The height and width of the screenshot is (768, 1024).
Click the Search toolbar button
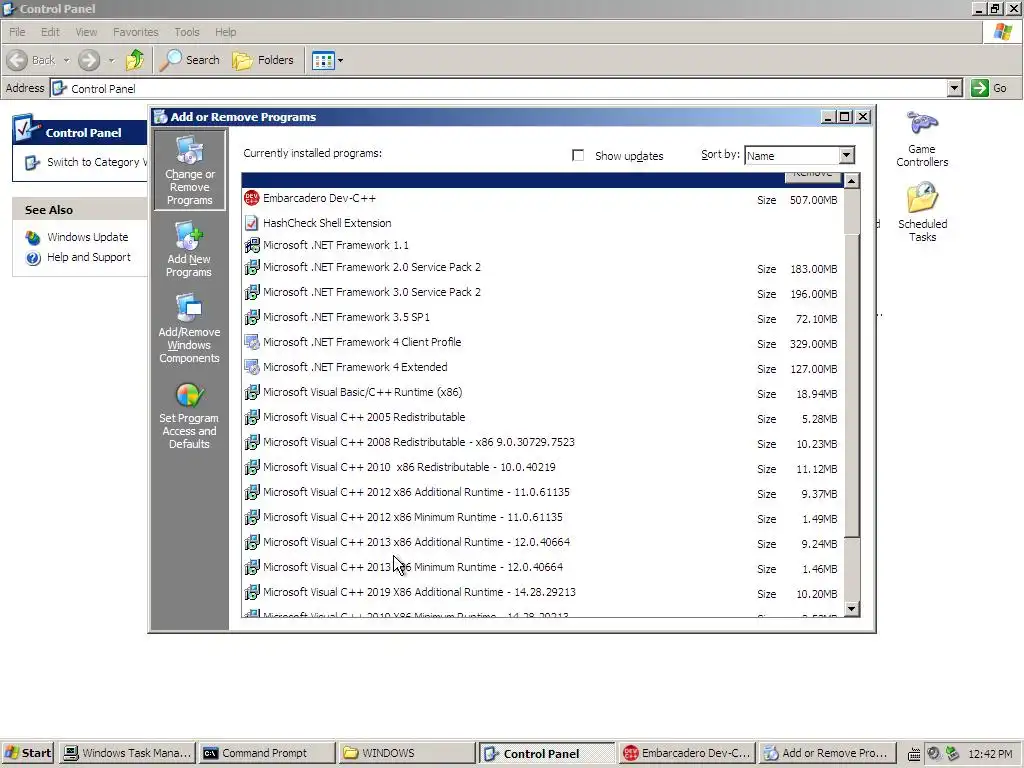tap(189, 60)
